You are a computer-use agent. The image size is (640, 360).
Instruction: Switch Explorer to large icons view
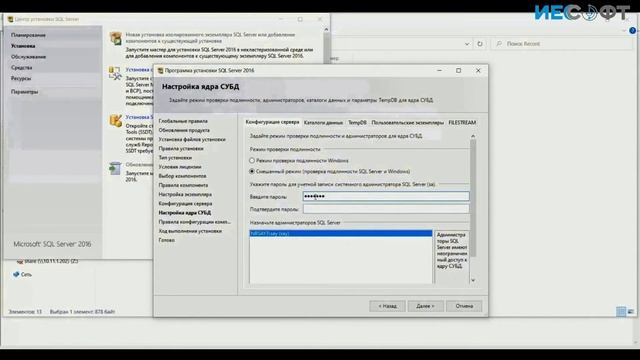[x=631, y=312]
